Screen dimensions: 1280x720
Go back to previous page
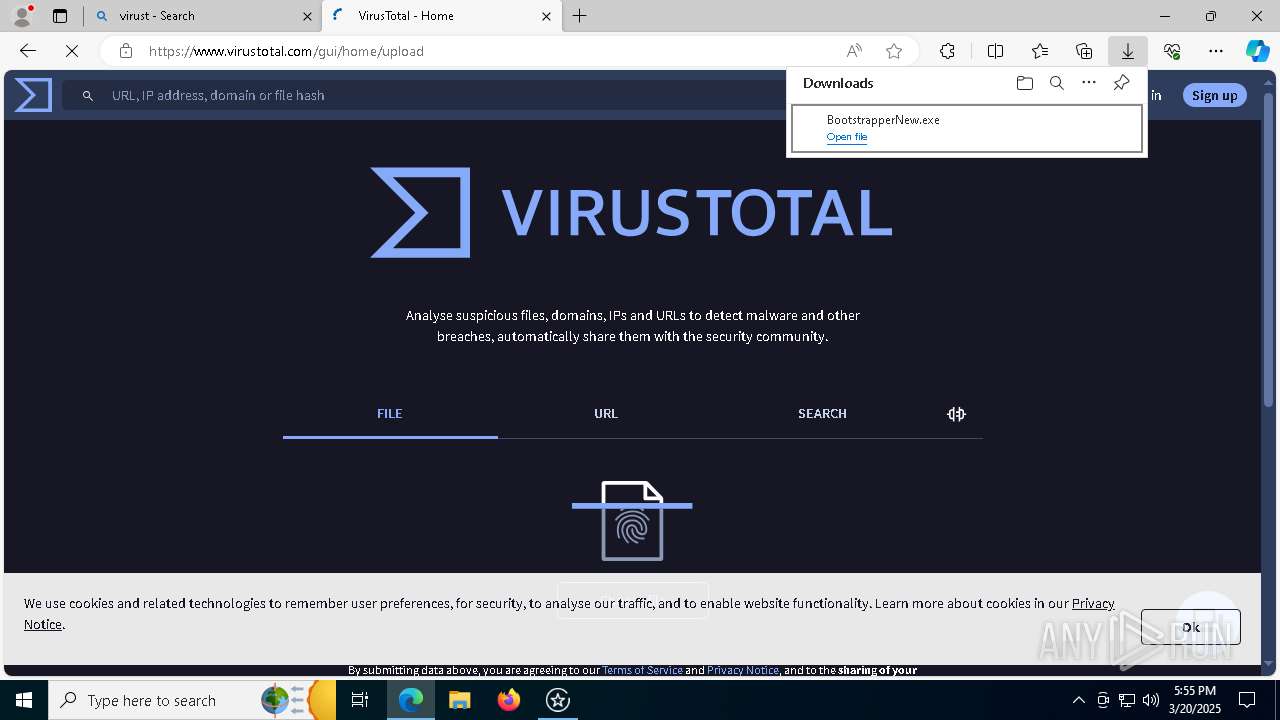tap(28, 51)
